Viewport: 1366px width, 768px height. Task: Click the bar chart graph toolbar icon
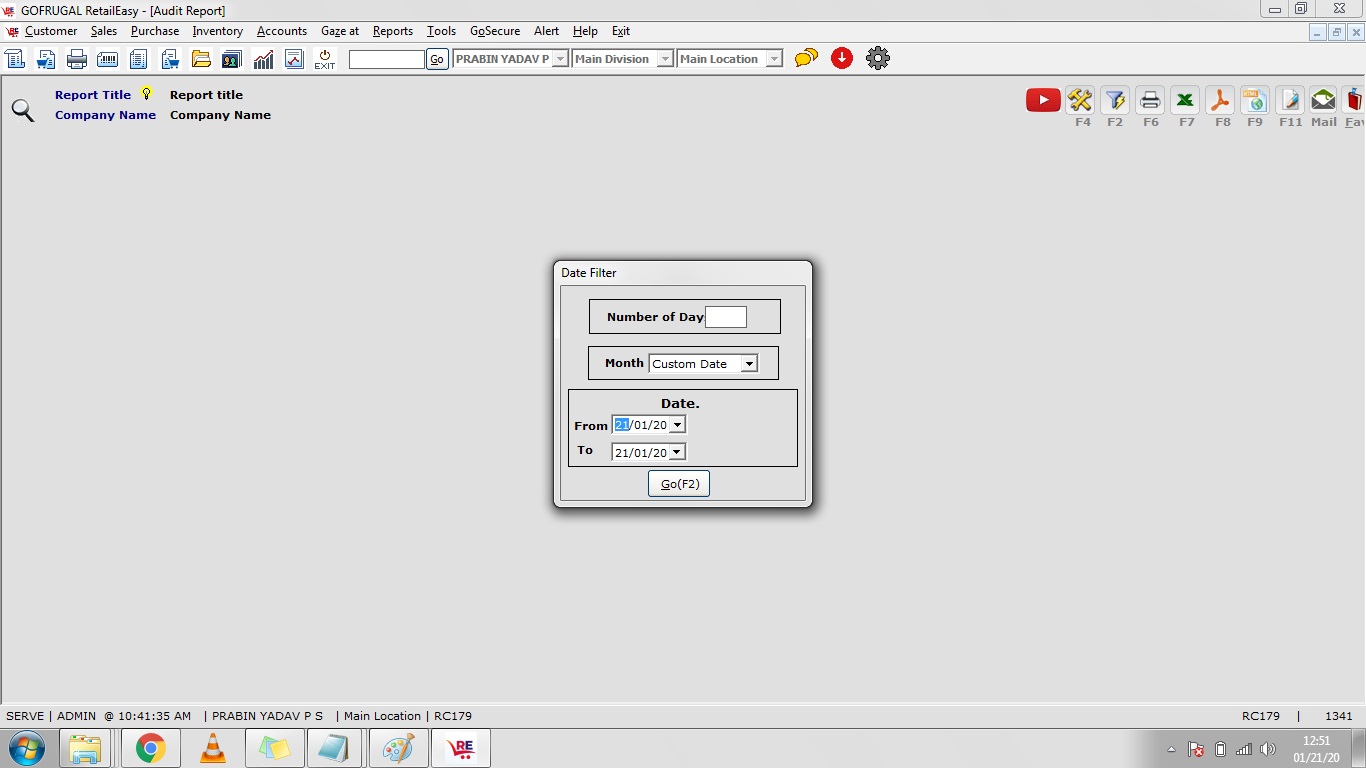[263, 59]
